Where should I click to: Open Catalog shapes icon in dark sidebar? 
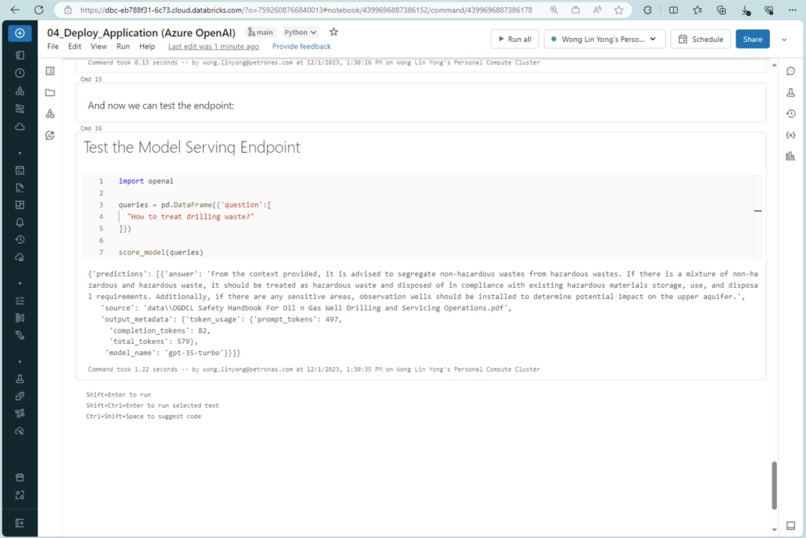(x=20, y=91)
